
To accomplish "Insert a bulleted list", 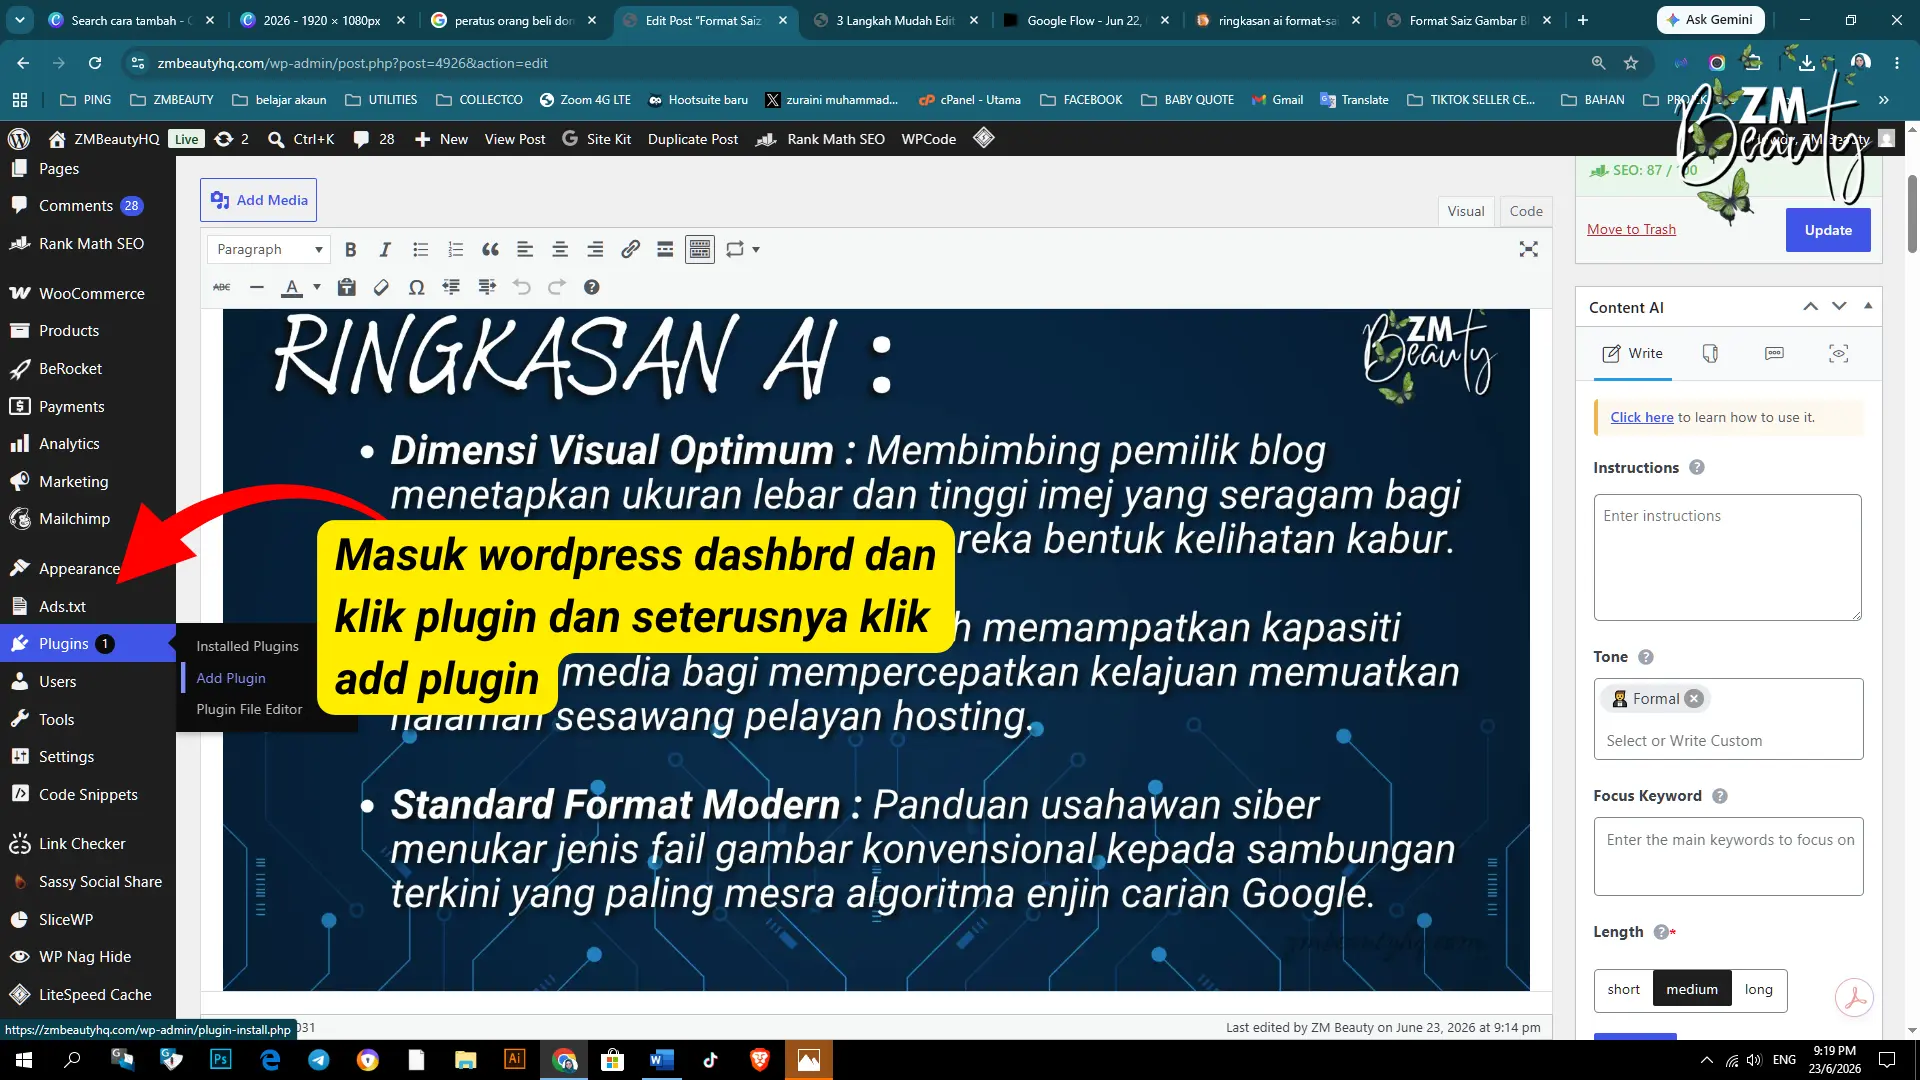I will coord(420,250).
